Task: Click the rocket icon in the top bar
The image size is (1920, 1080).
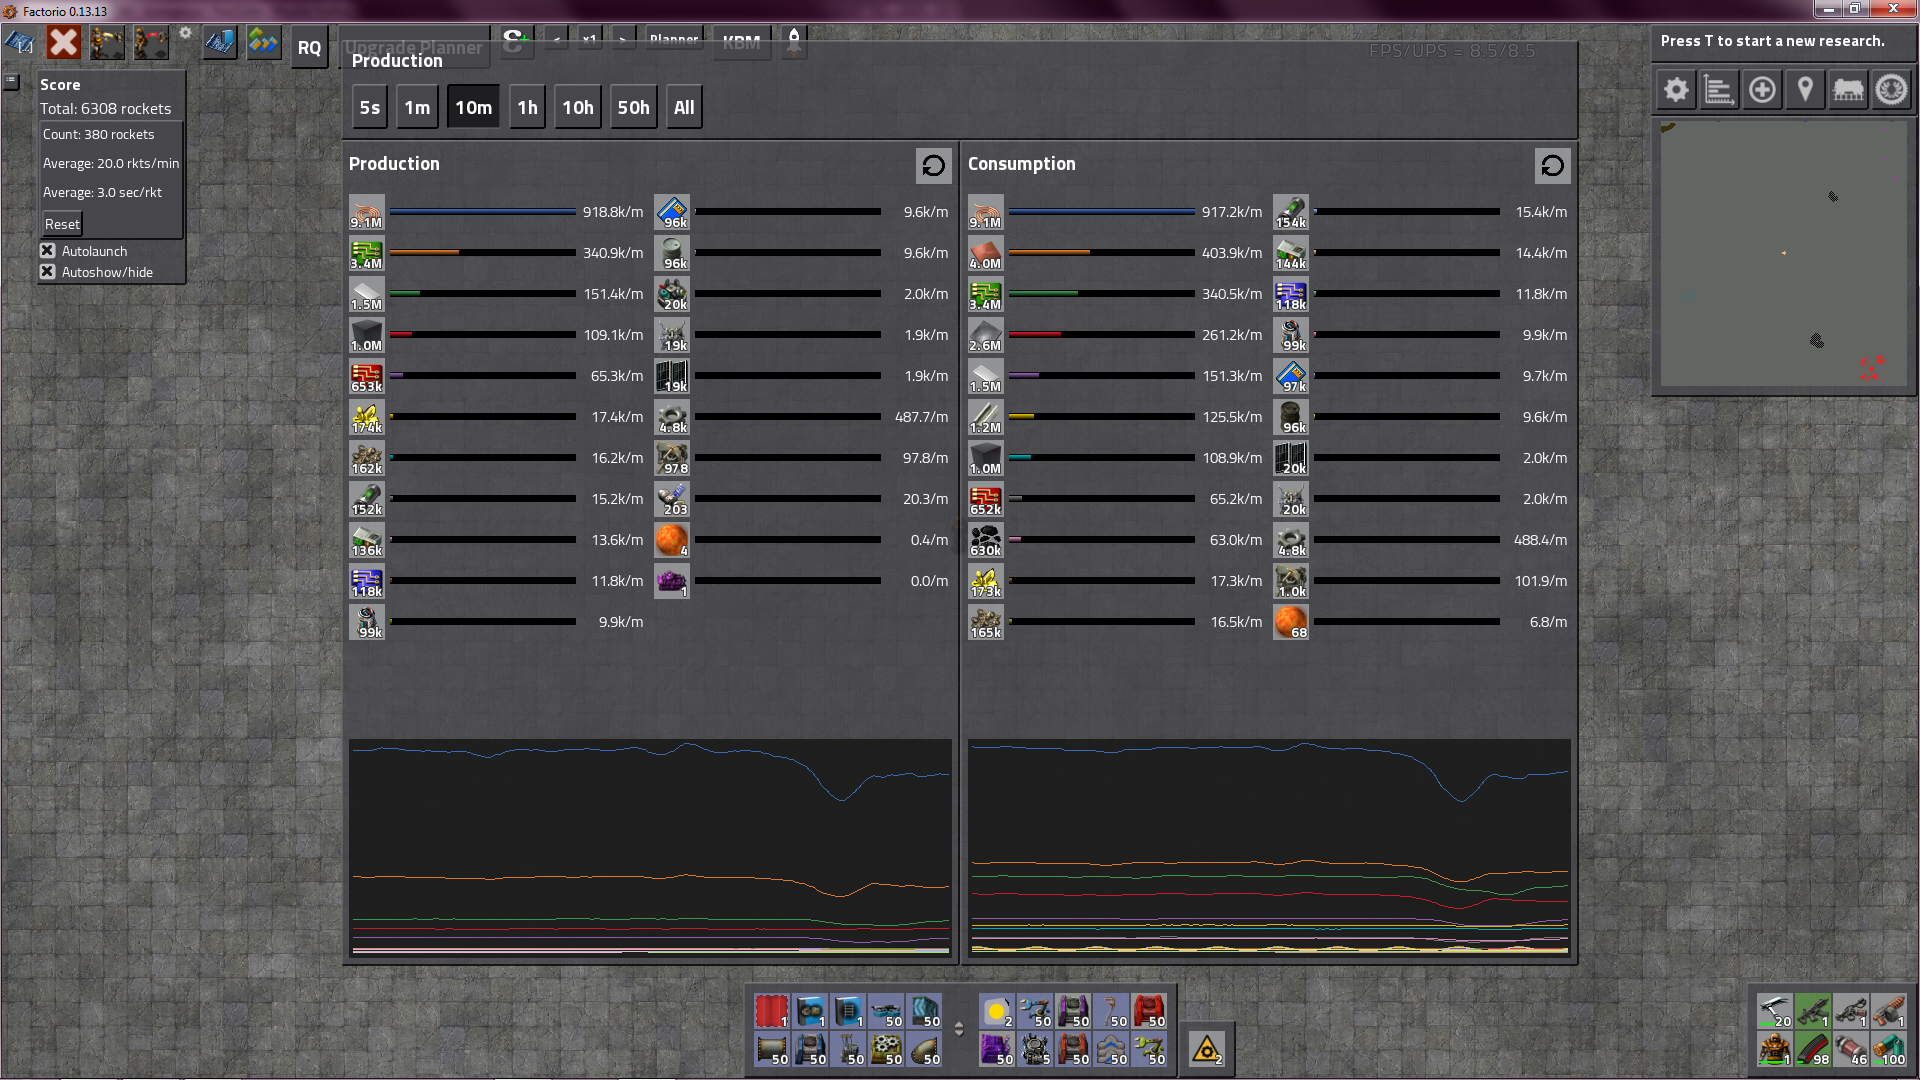Action: point(794,42)
